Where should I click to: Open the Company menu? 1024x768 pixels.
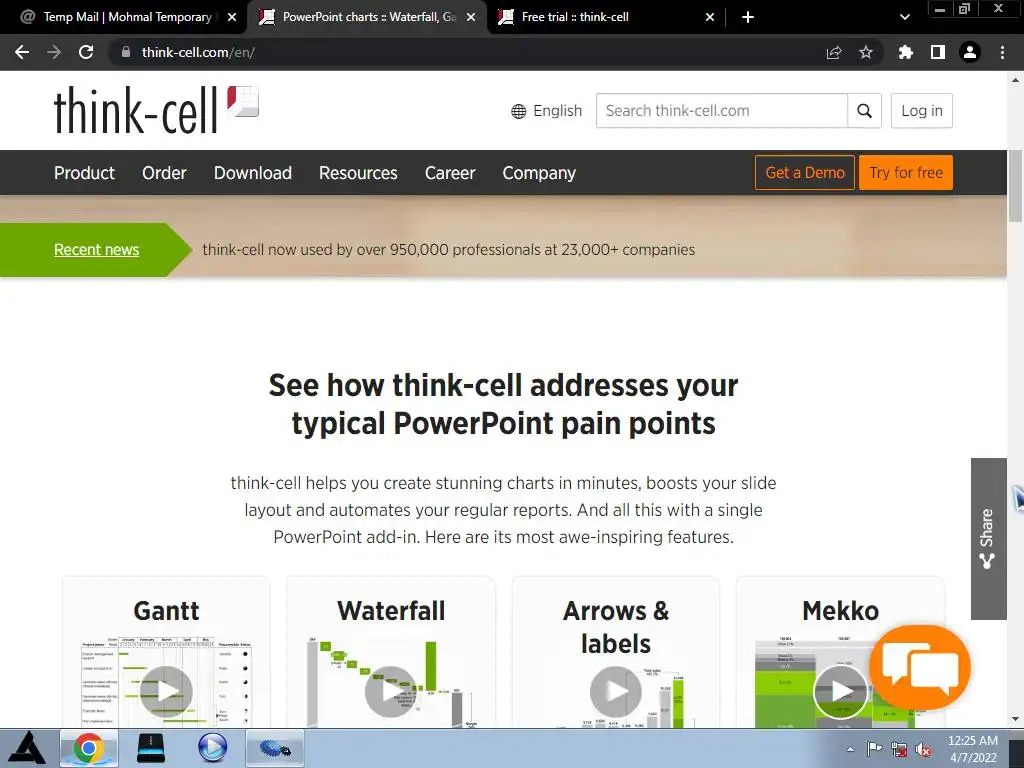coord(539,173)
